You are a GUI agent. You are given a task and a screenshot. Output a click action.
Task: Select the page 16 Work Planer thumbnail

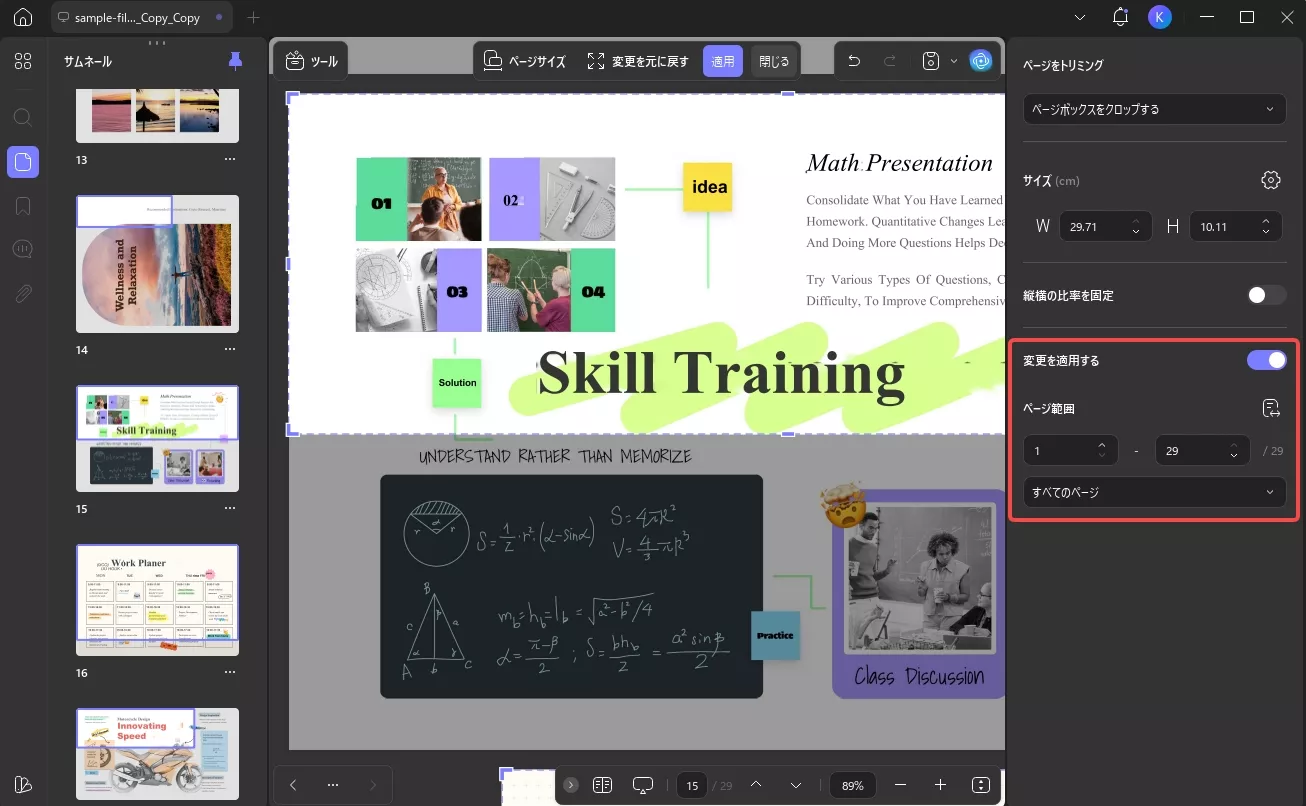[x=158, y=599]
